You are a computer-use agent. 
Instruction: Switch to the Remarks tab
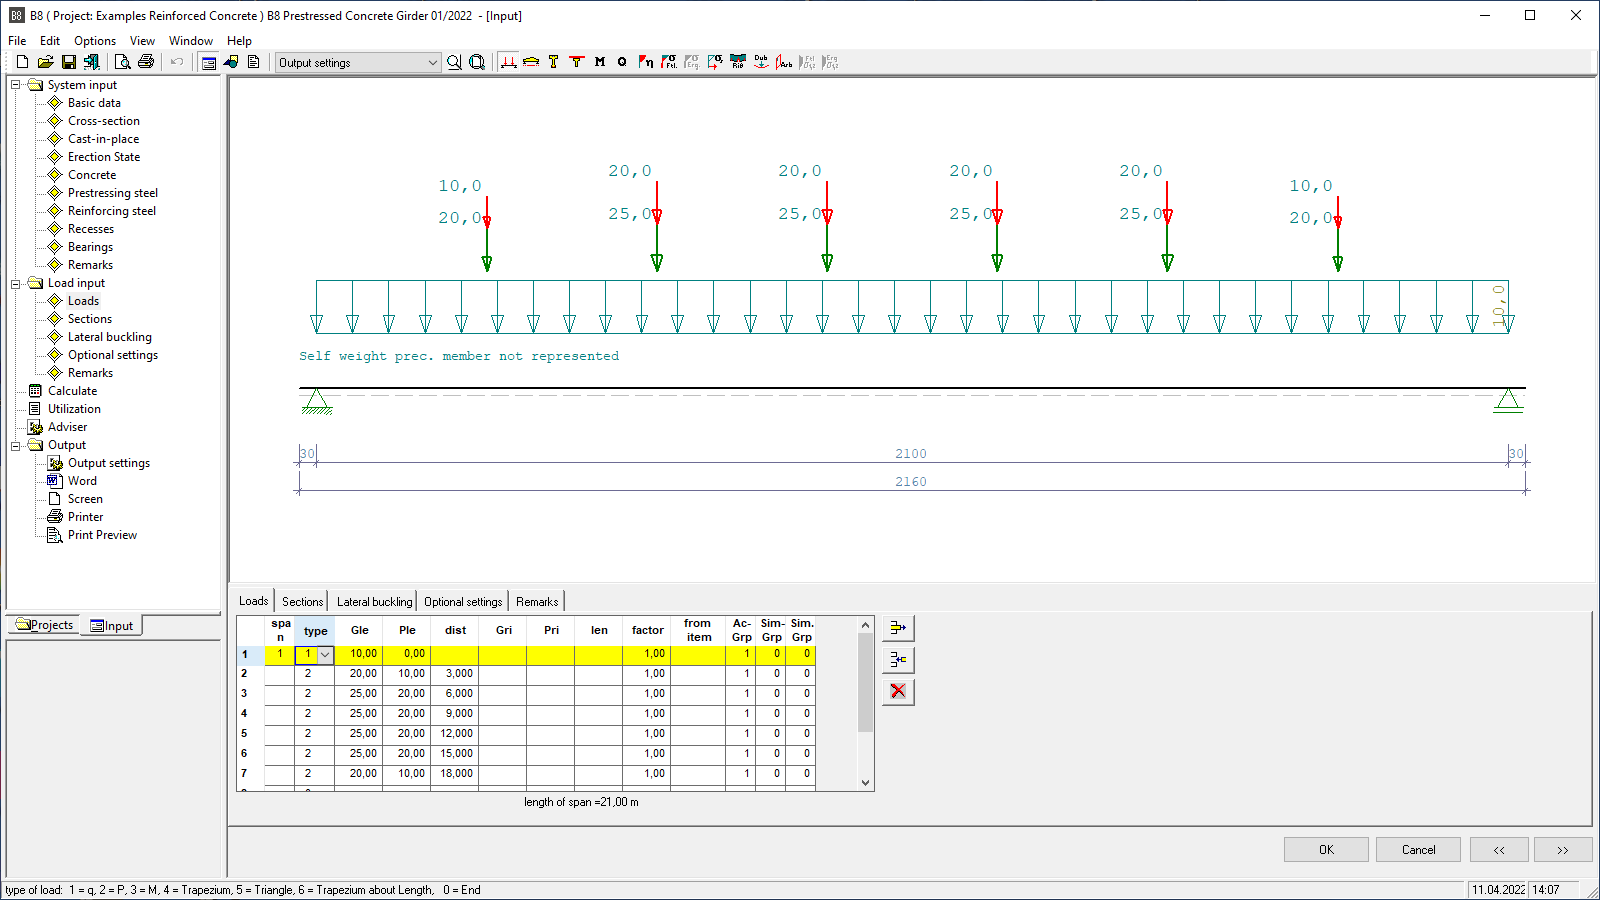coord(537,602)
